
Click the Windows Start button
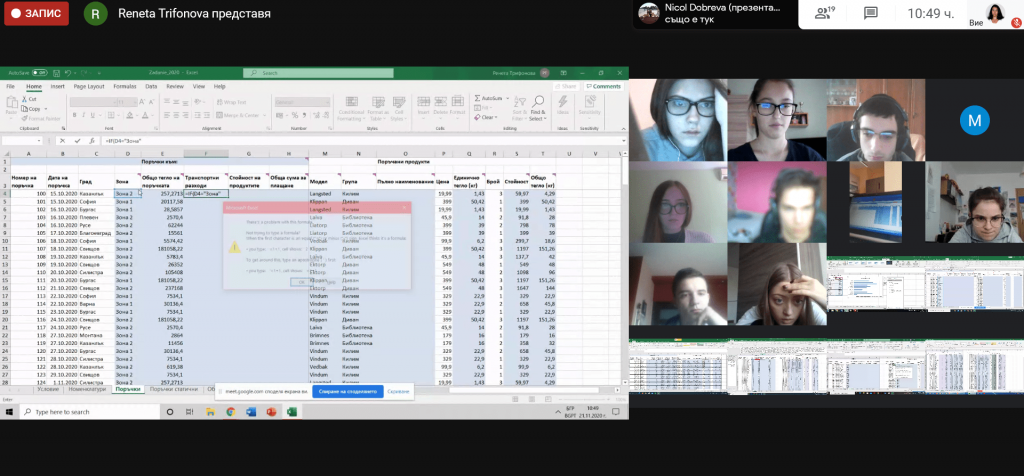[10, 412]
